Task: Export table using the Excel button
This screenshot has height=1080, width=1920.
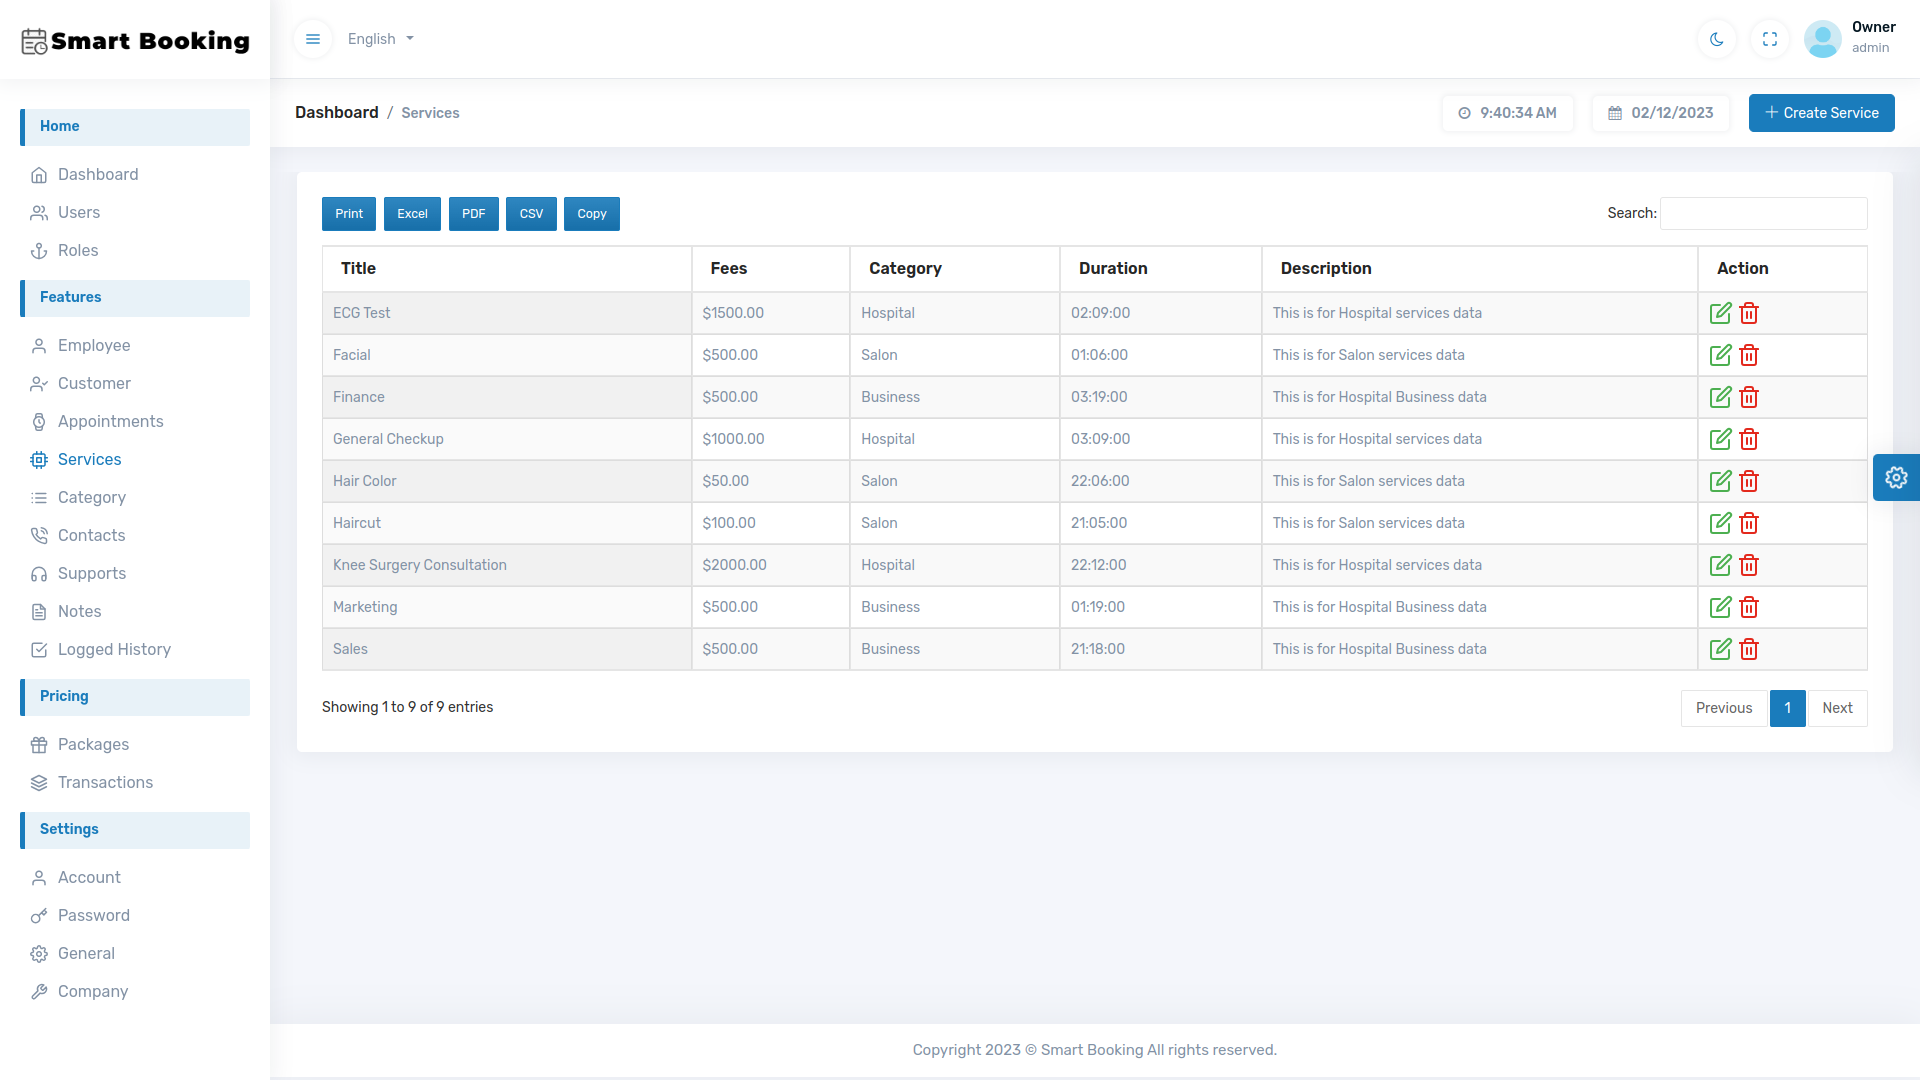Action: coord(412,214)
